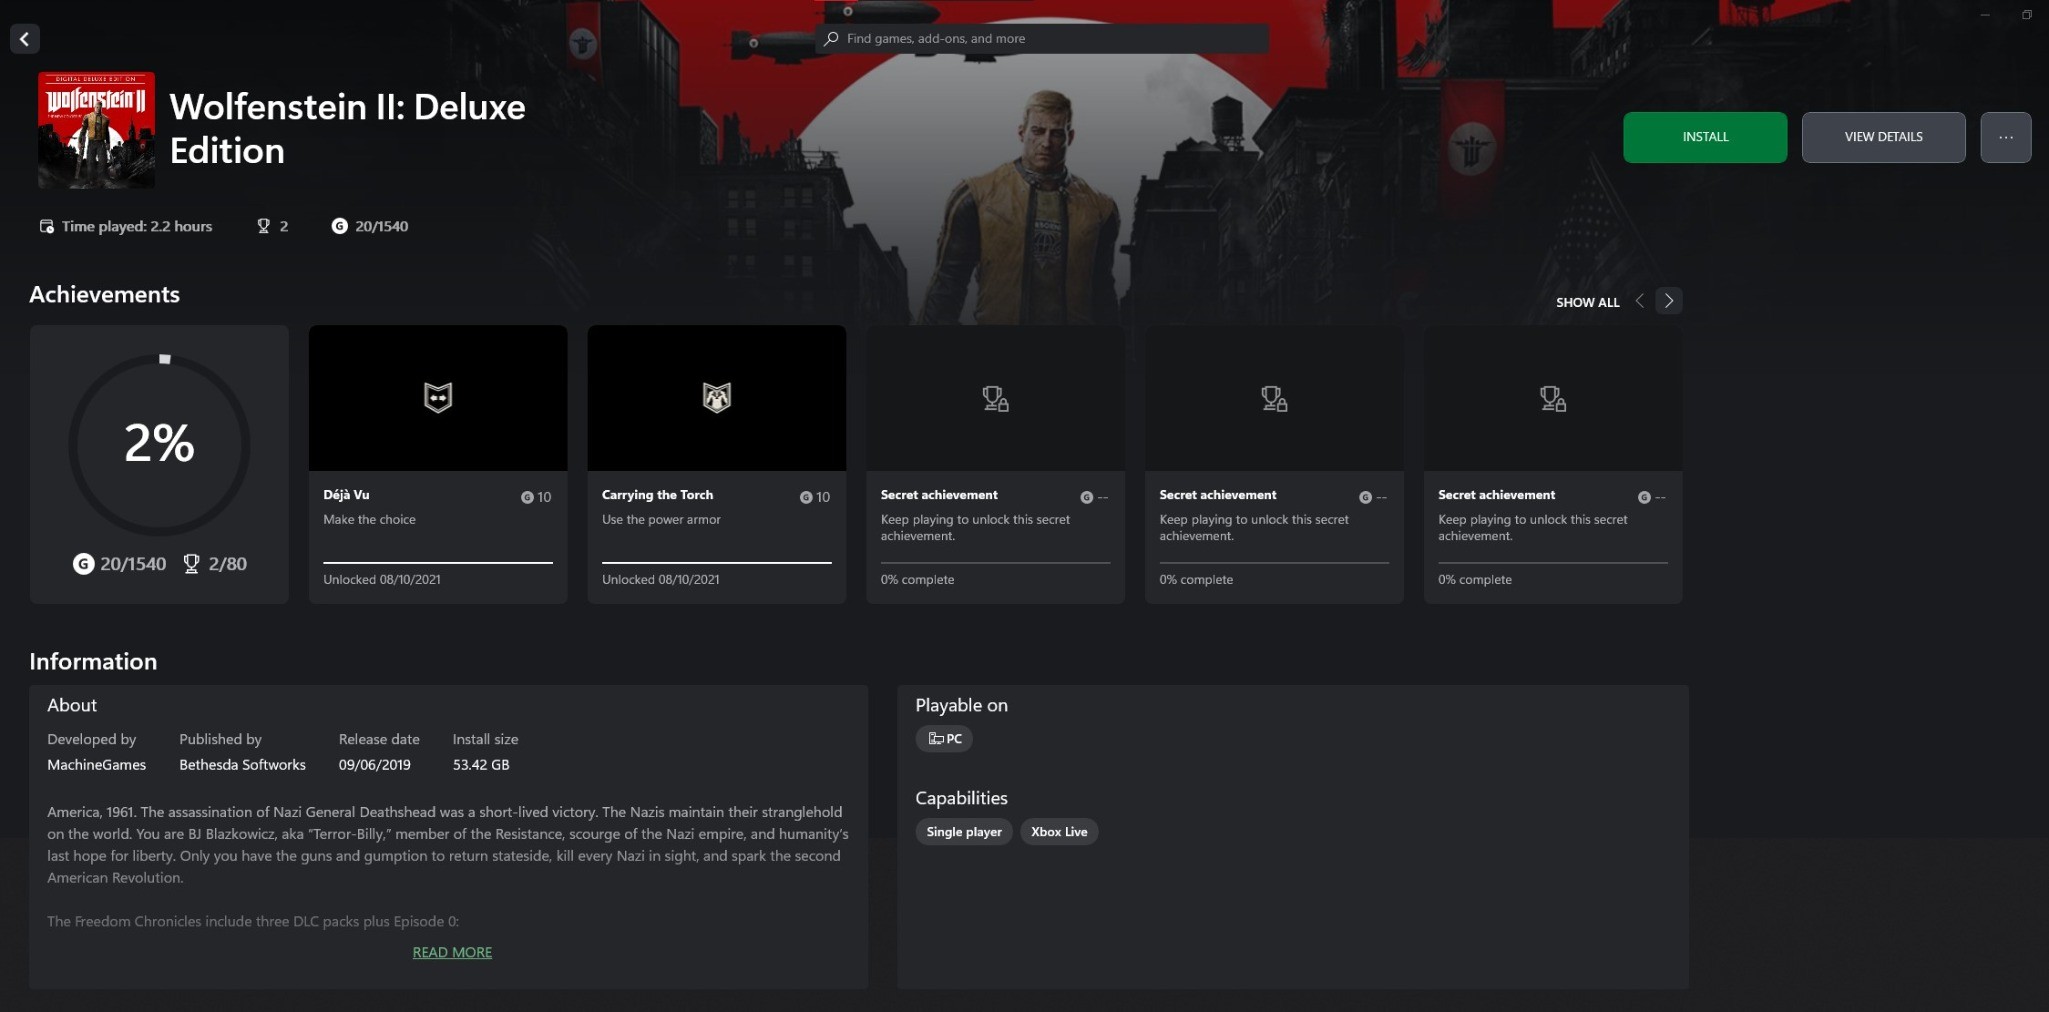Open the Déjà Vu achievement badge

(438, 397)
